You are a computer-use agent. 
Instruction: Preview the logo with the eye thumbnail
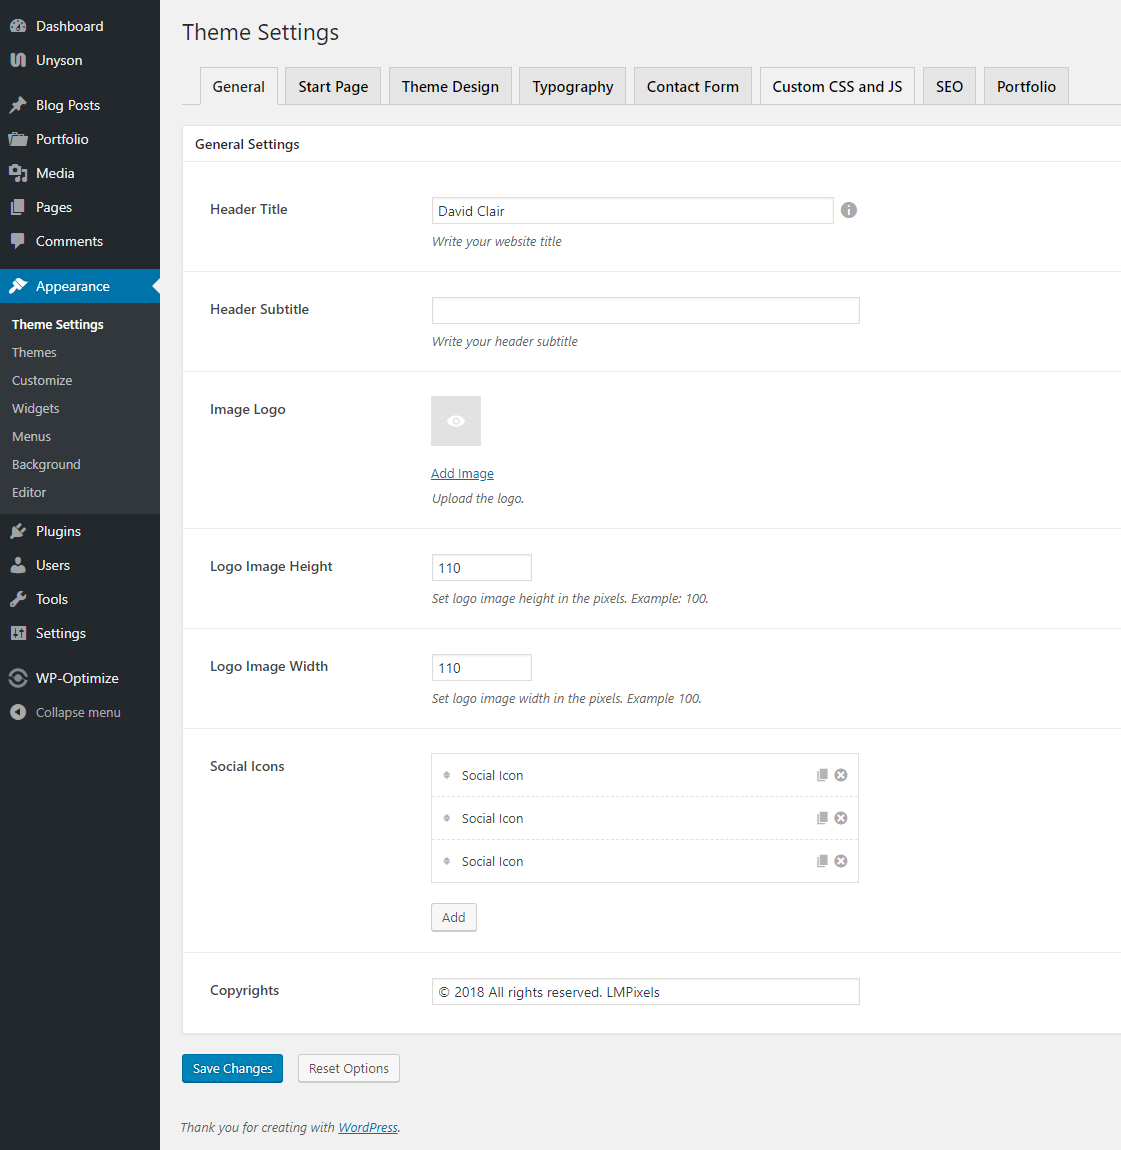click(455, 420)
